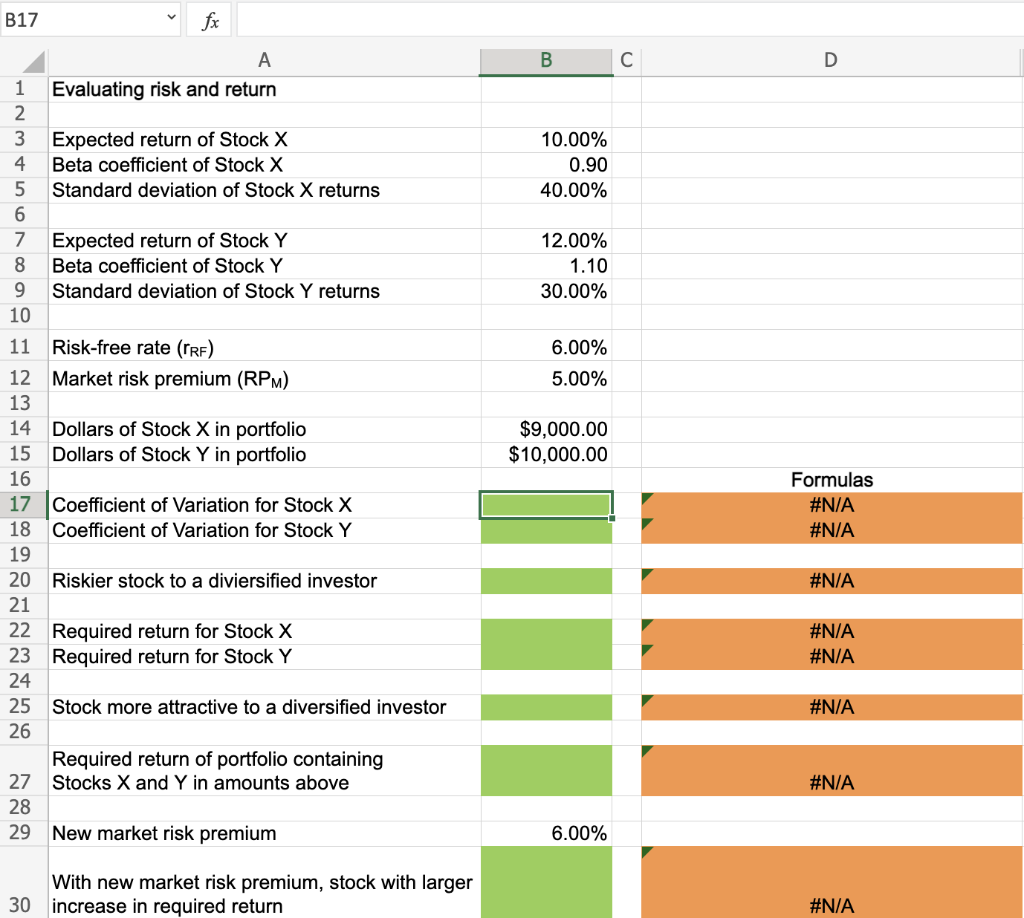Click the Formulas header cell

point(830,480)
